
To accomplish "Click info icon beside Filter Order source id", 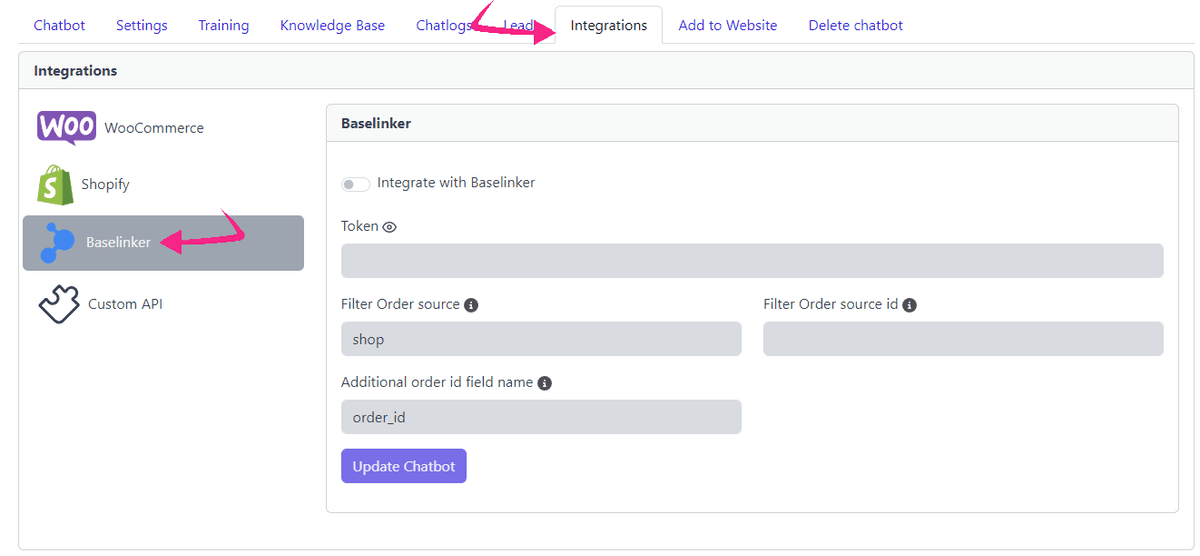I will [x=909, y=305].
